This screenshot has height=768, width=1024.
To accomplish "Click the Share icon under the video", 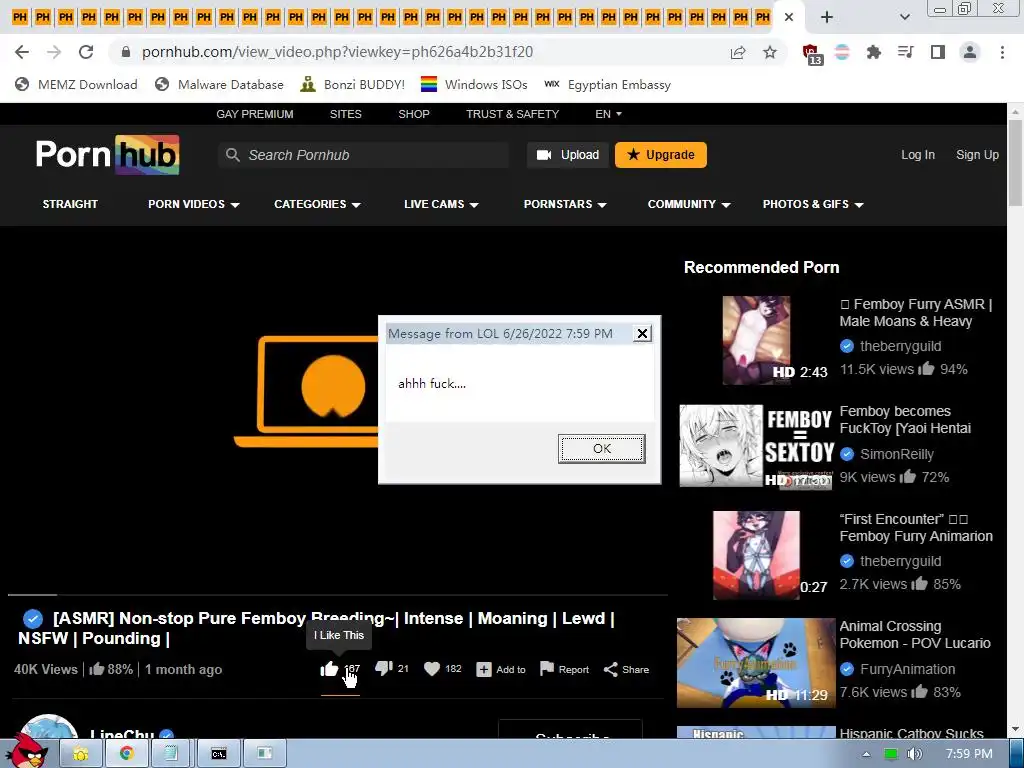I will coord(611,669).
